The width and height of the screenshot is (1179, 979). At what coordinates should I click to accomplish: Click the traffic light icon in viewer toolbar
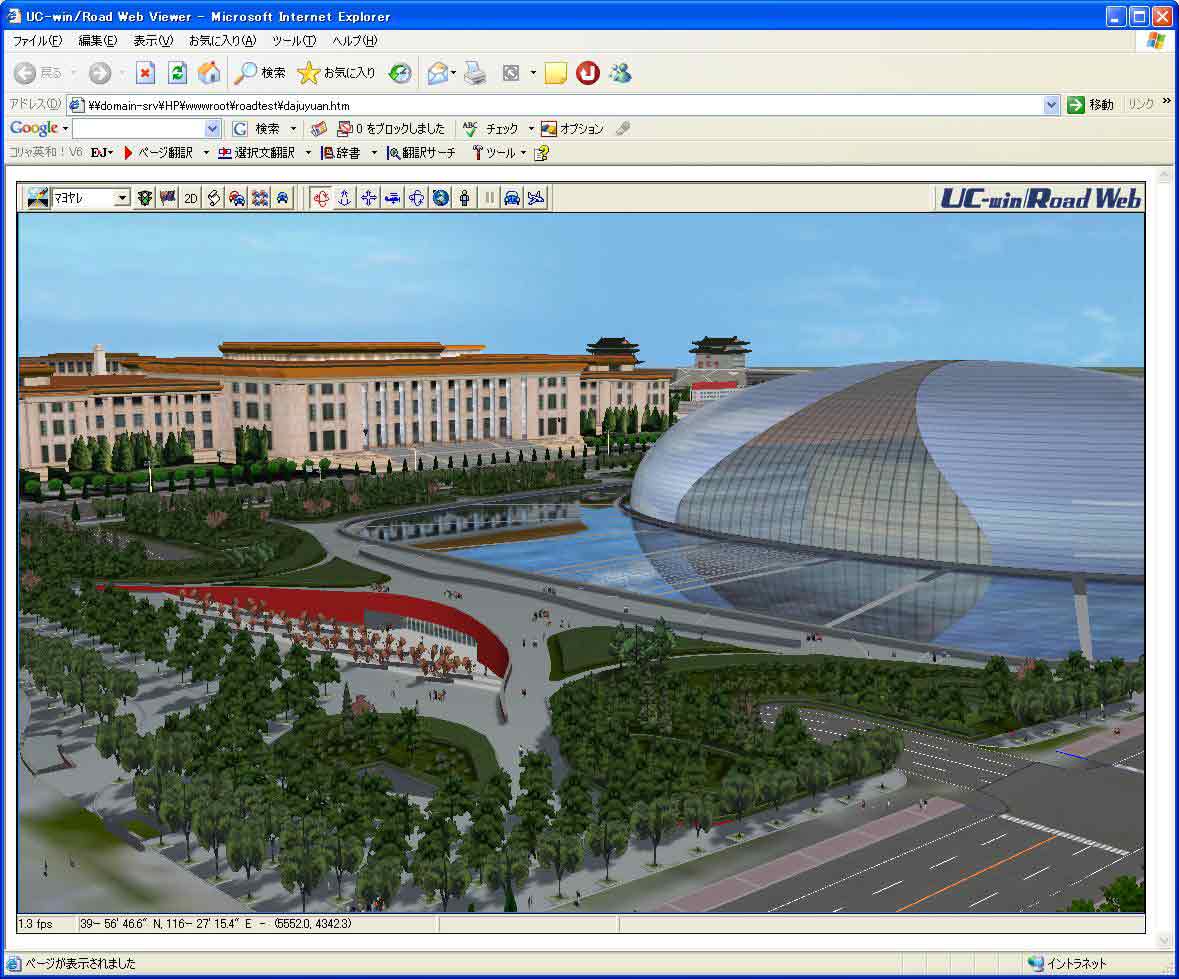144,198
